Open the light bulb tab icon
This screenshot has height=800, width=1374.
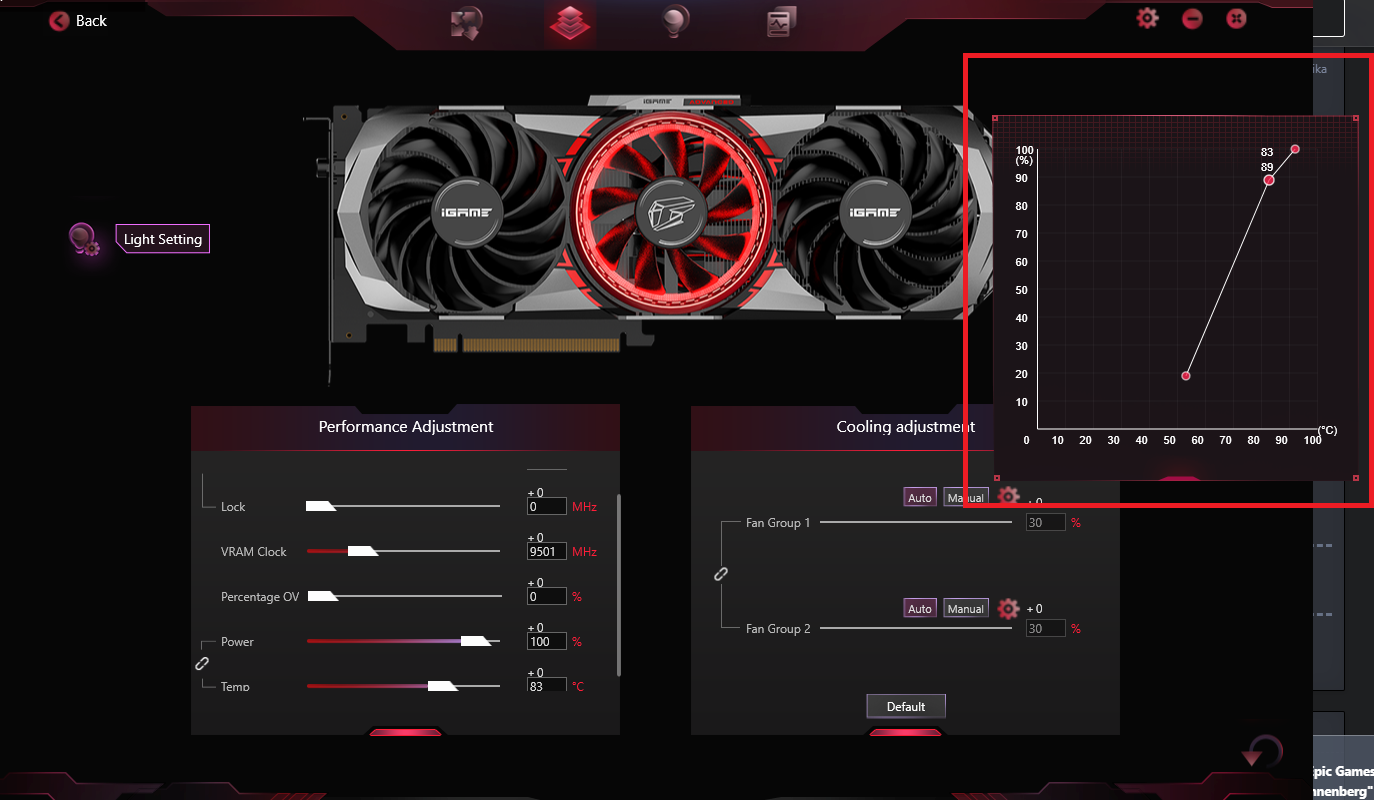pyautogui.click(x=677, y=21)
